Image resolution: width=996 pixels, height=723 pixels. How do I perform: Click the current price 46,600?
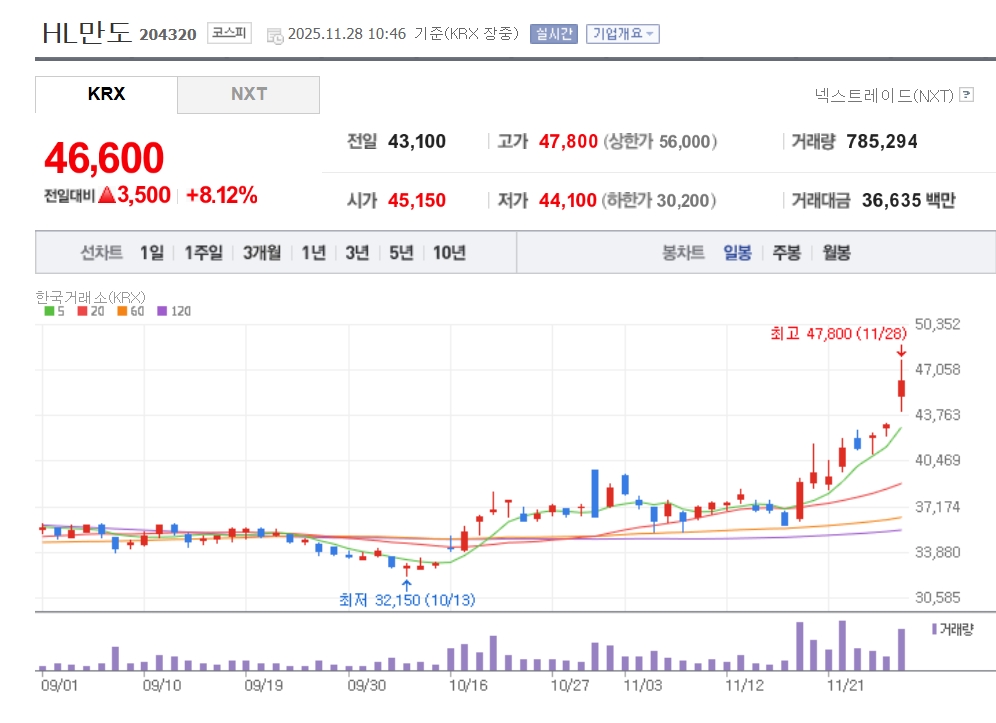tap(104, 158)
